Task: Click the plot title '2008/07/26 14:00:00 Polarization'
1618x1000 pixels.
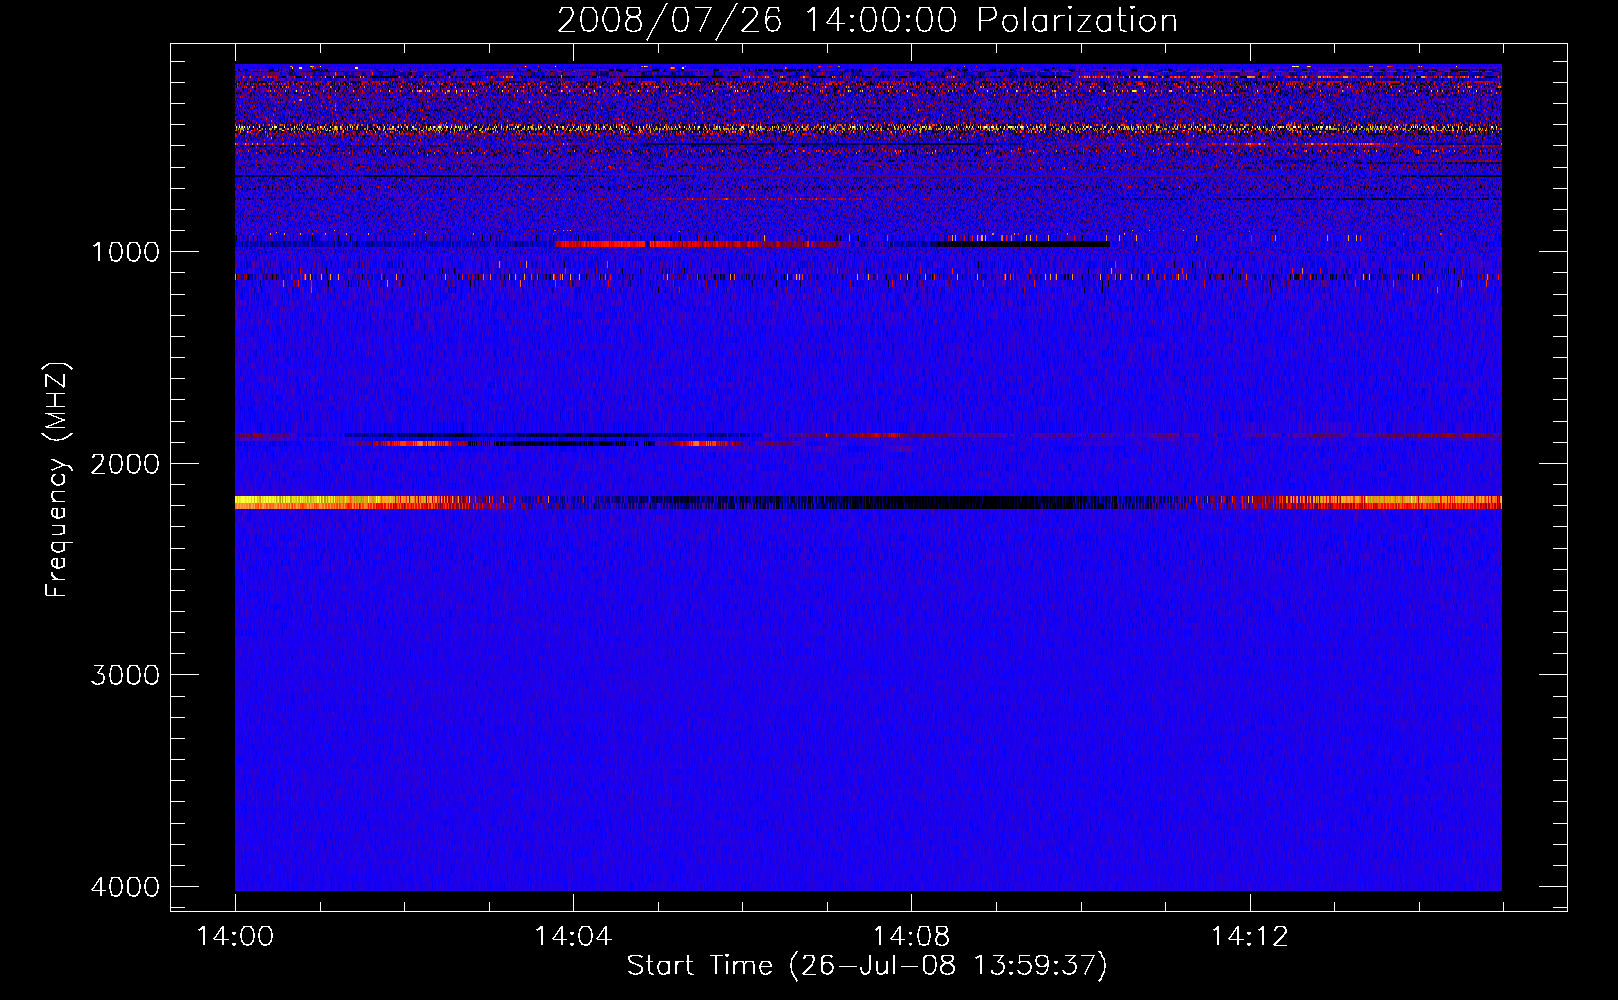Action: click(x=867, y=20)
